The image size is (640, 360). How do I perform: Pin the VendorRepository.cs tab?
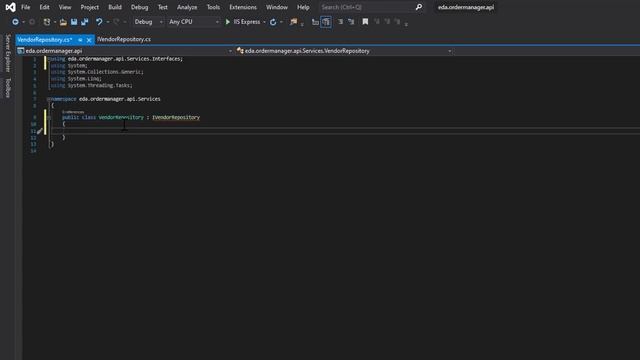pos(80,40)
